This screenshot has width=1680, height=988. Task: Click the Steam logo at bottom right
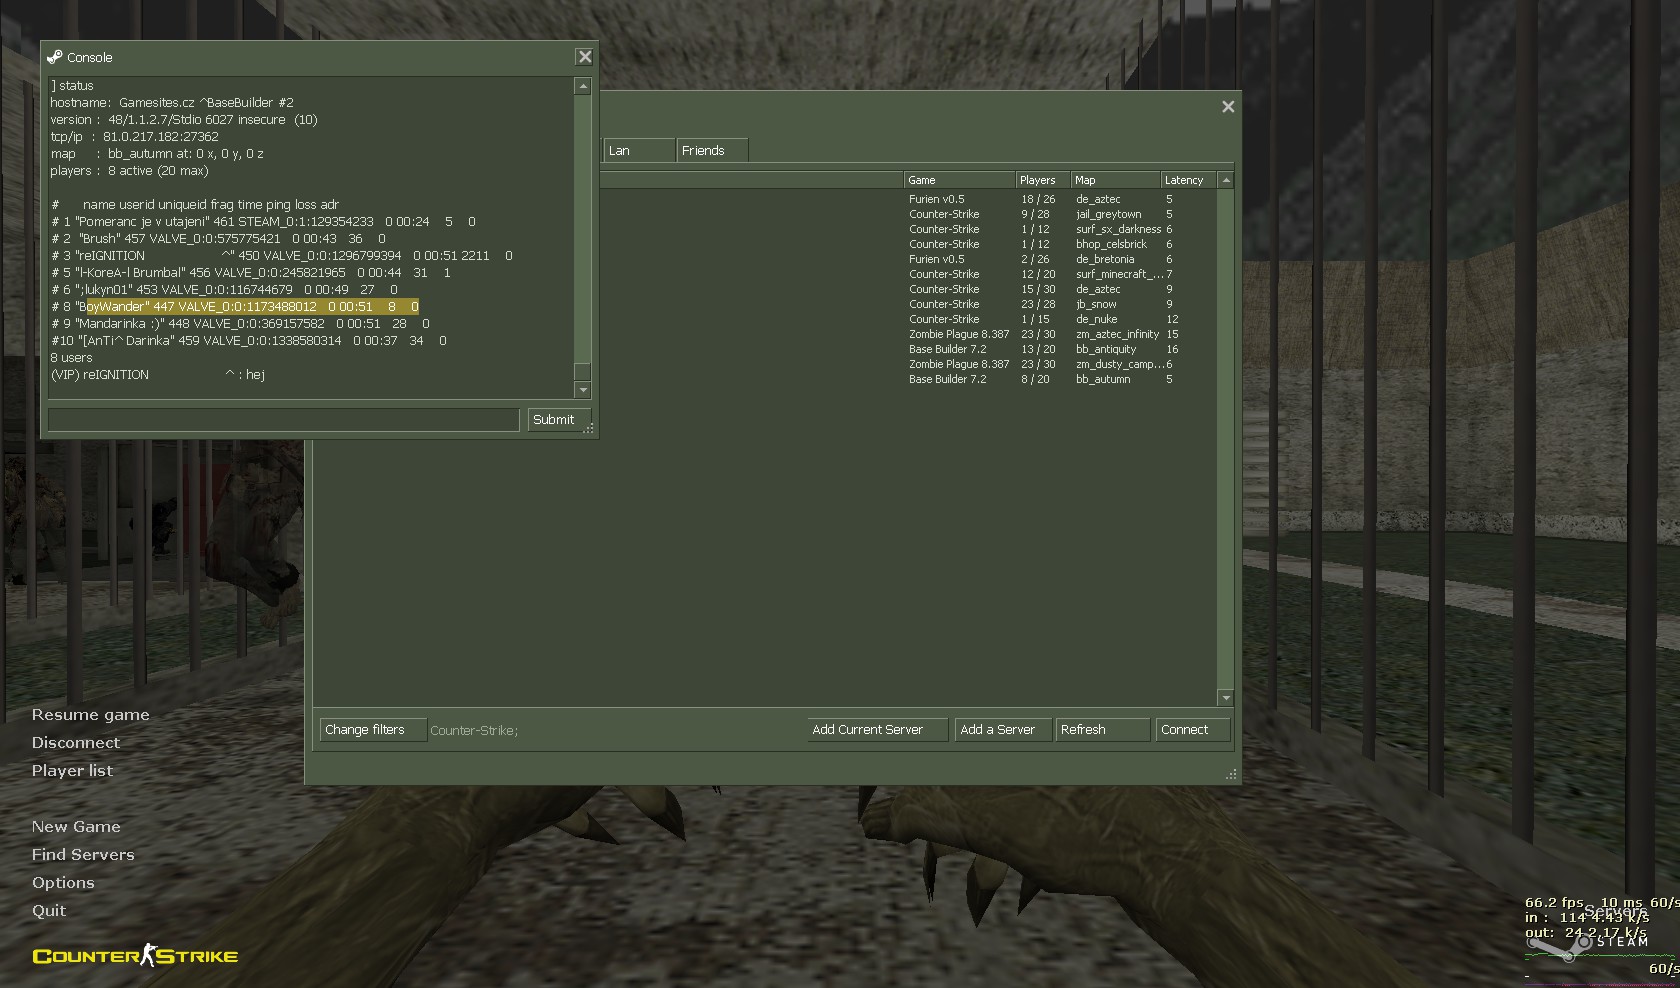[x=1588, y=944]
